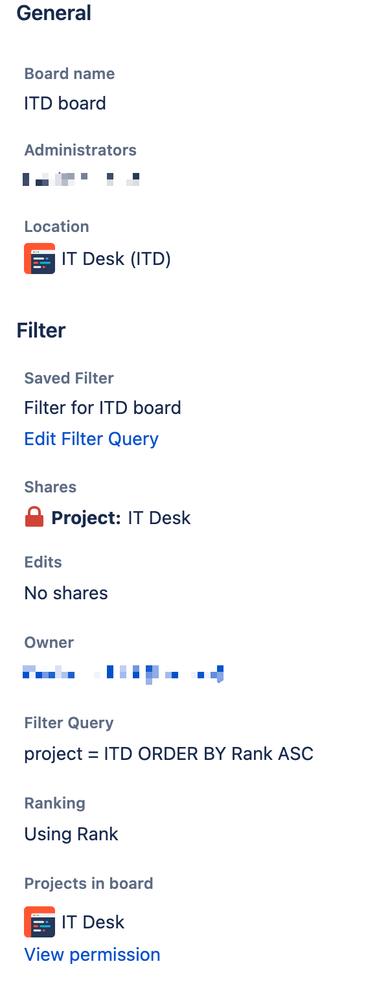
Task: Select the Filter for ITD board text
Action: tap(103, 408)
